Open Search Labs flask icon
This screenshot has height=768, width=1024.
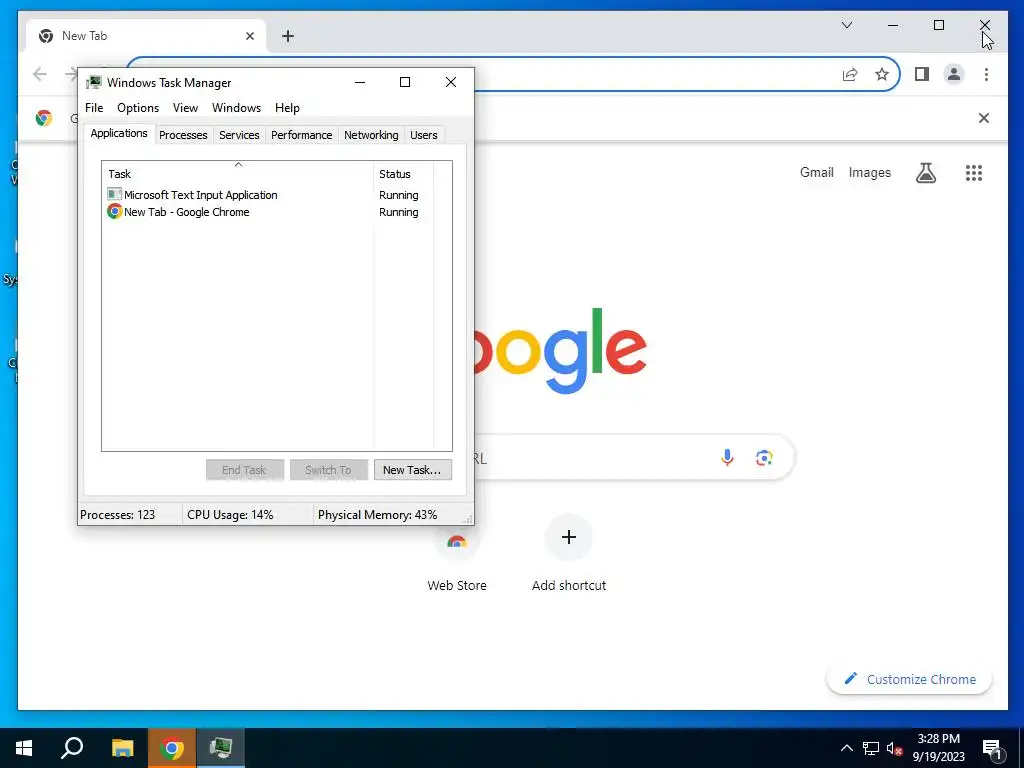[926, 172]
